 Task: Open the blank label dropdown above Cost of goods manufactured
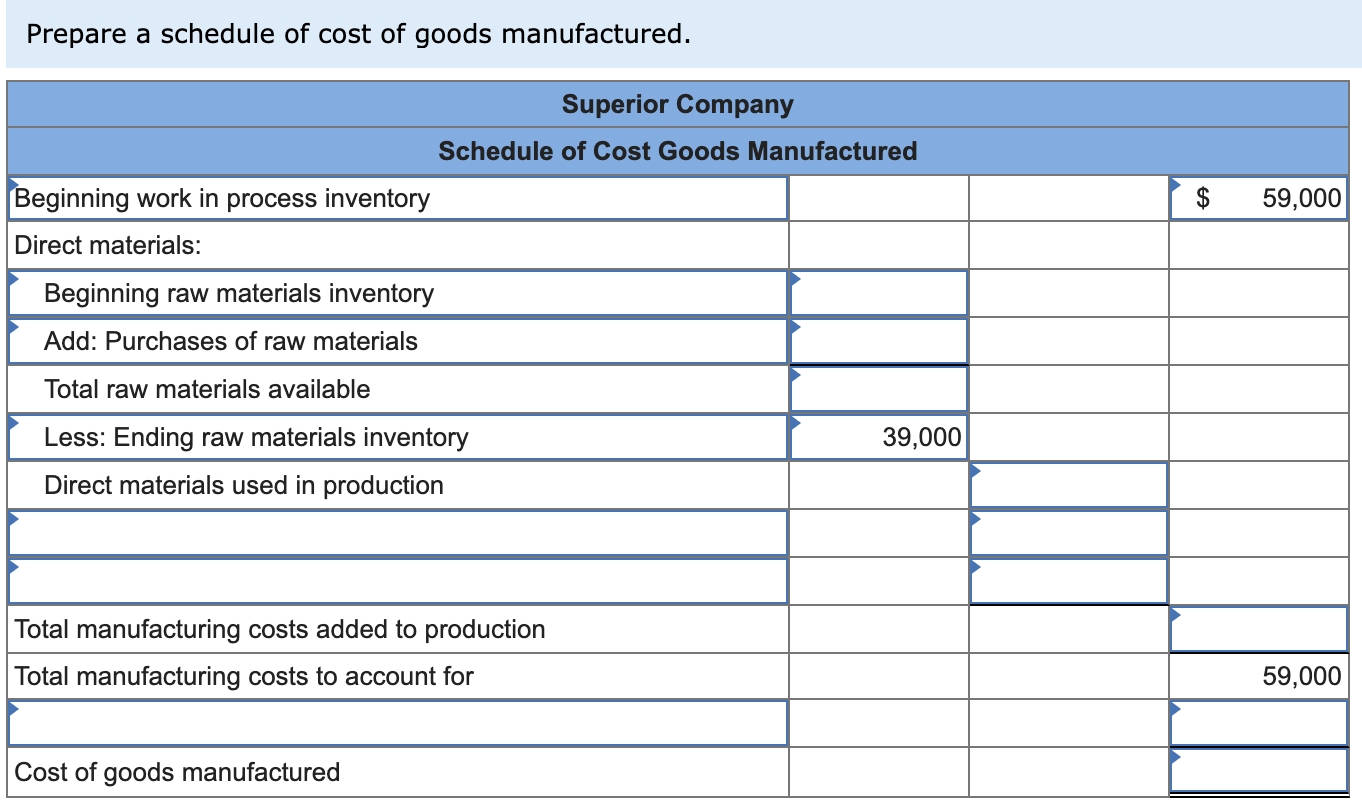(x=398, y=723)
